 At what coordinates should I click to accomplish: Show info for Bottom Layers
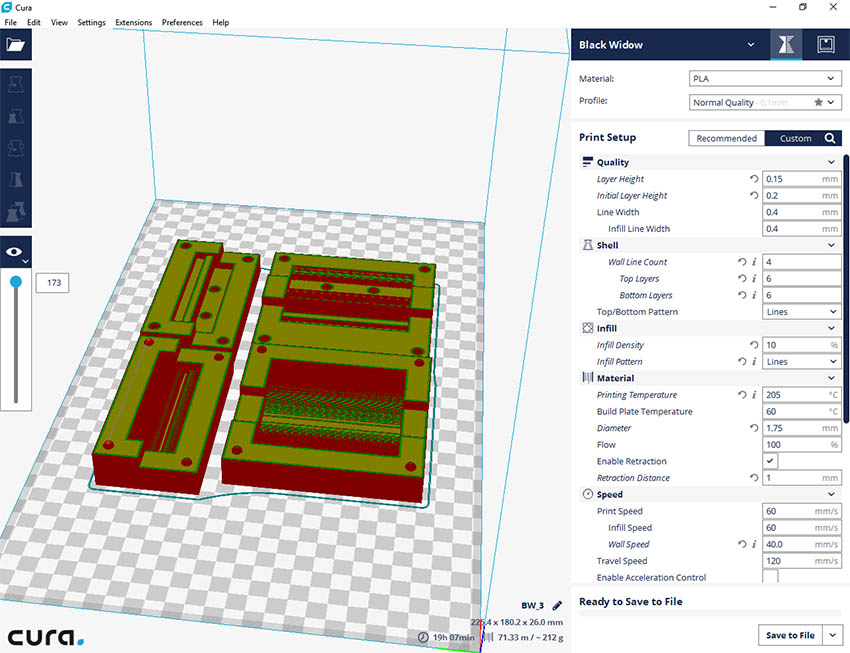tap(754, 295)
